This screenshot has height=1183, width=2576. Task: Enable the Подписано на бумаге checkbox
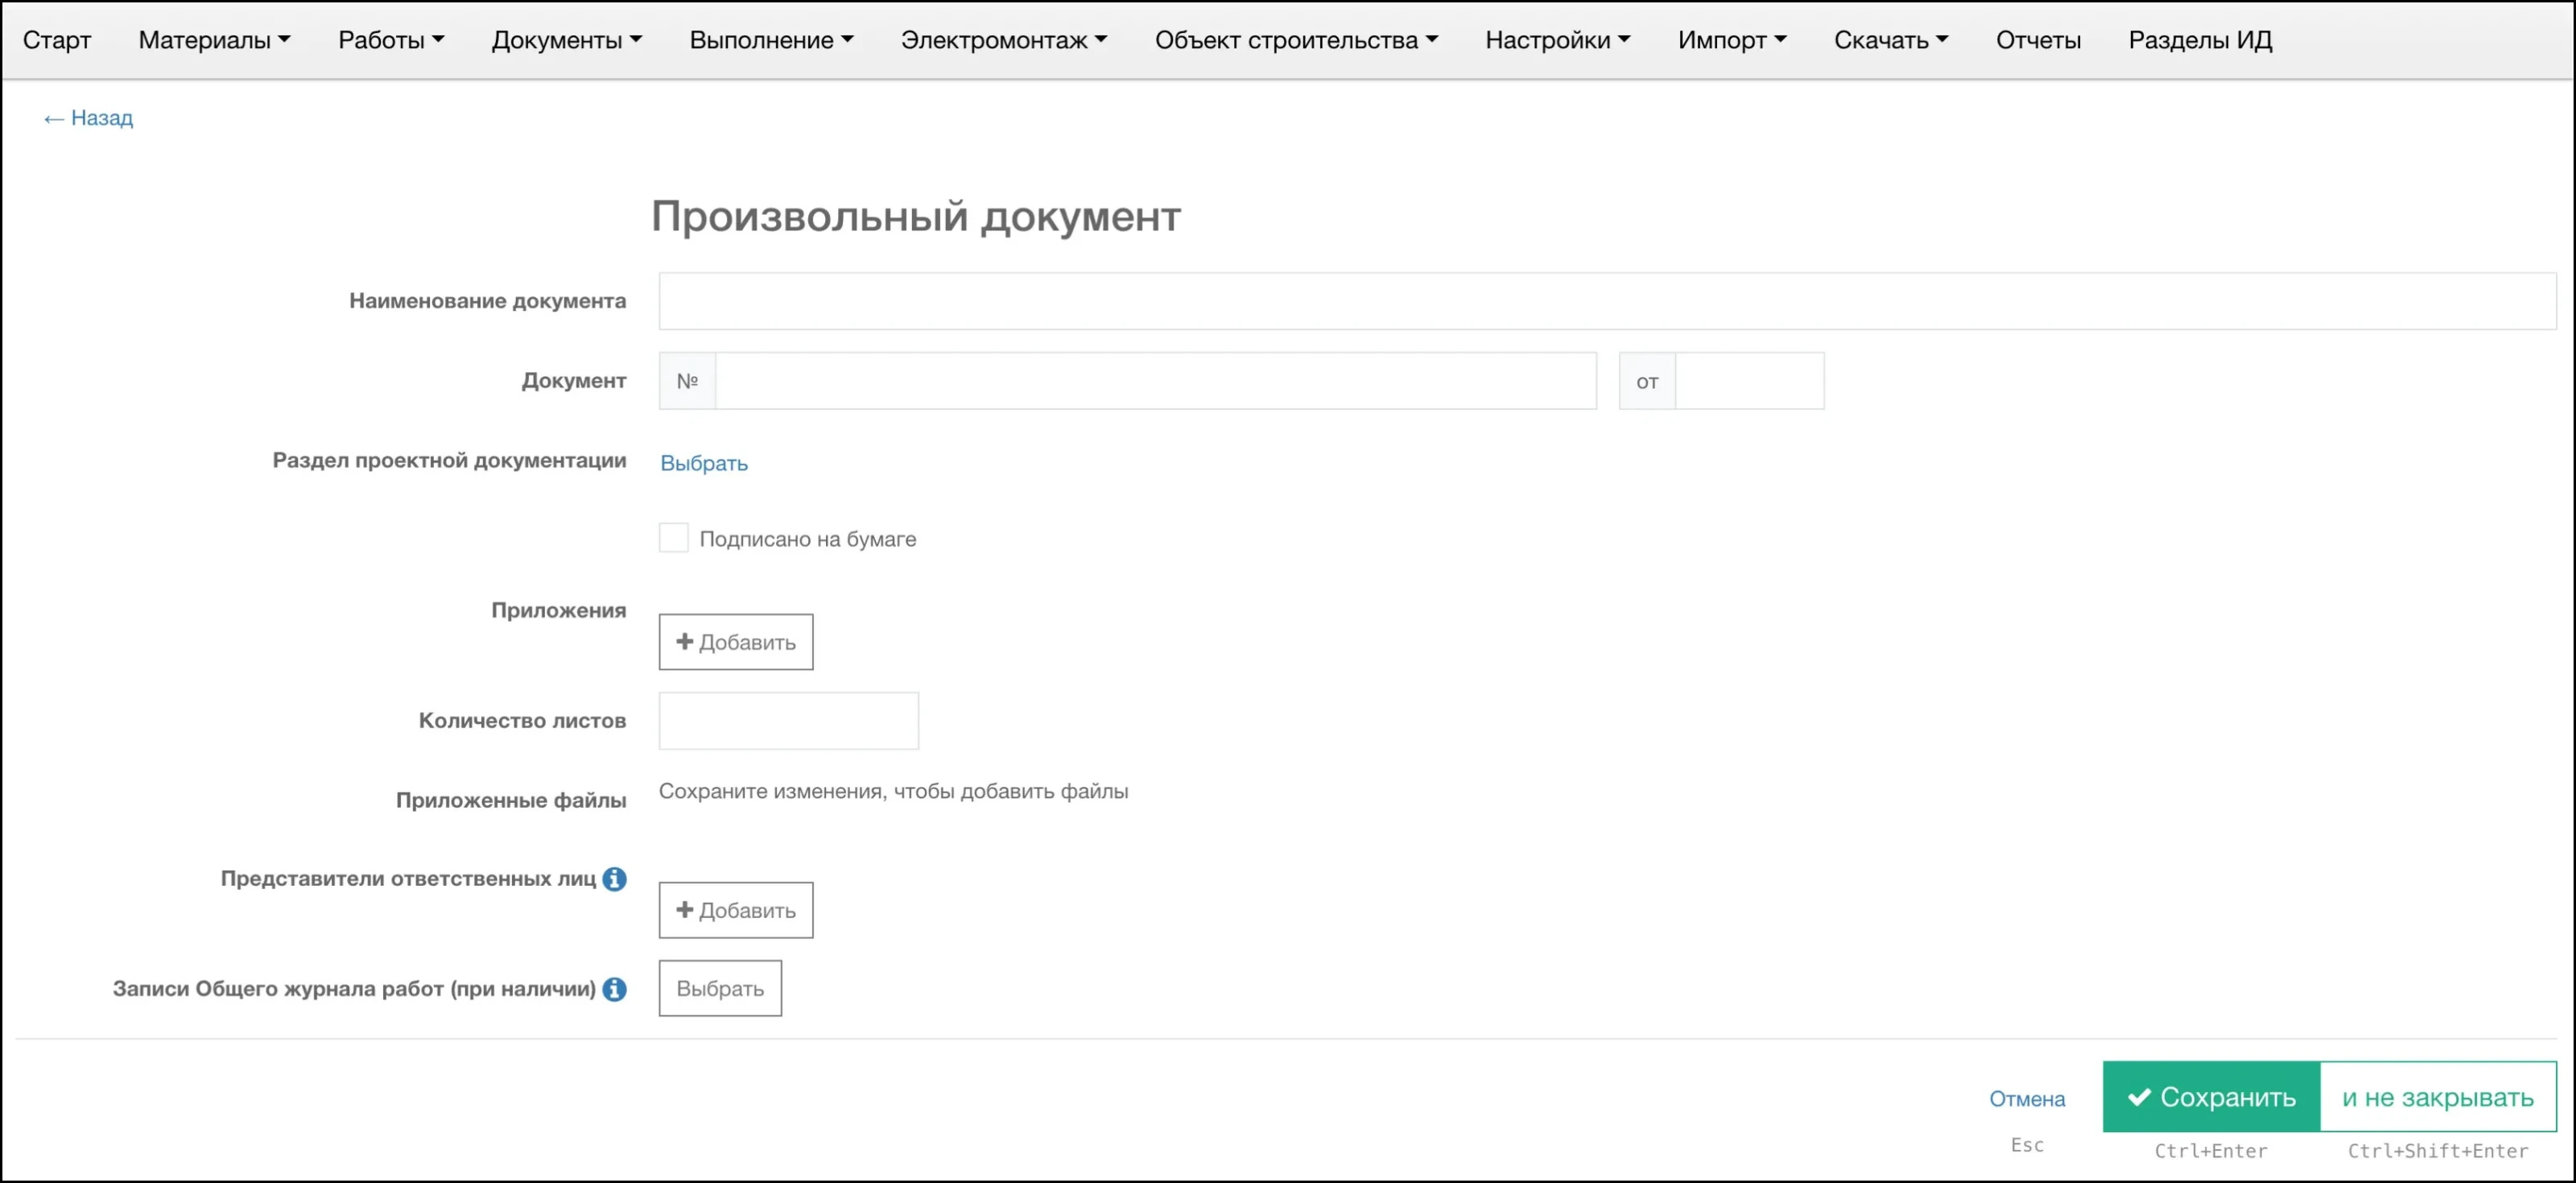672,537
